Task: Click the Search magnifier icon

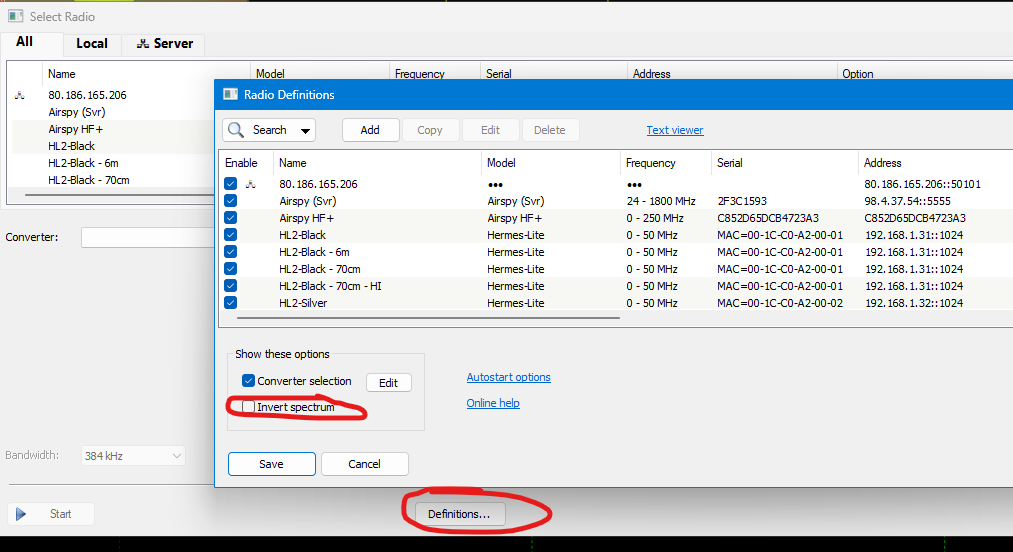Action: coord(236,130)
